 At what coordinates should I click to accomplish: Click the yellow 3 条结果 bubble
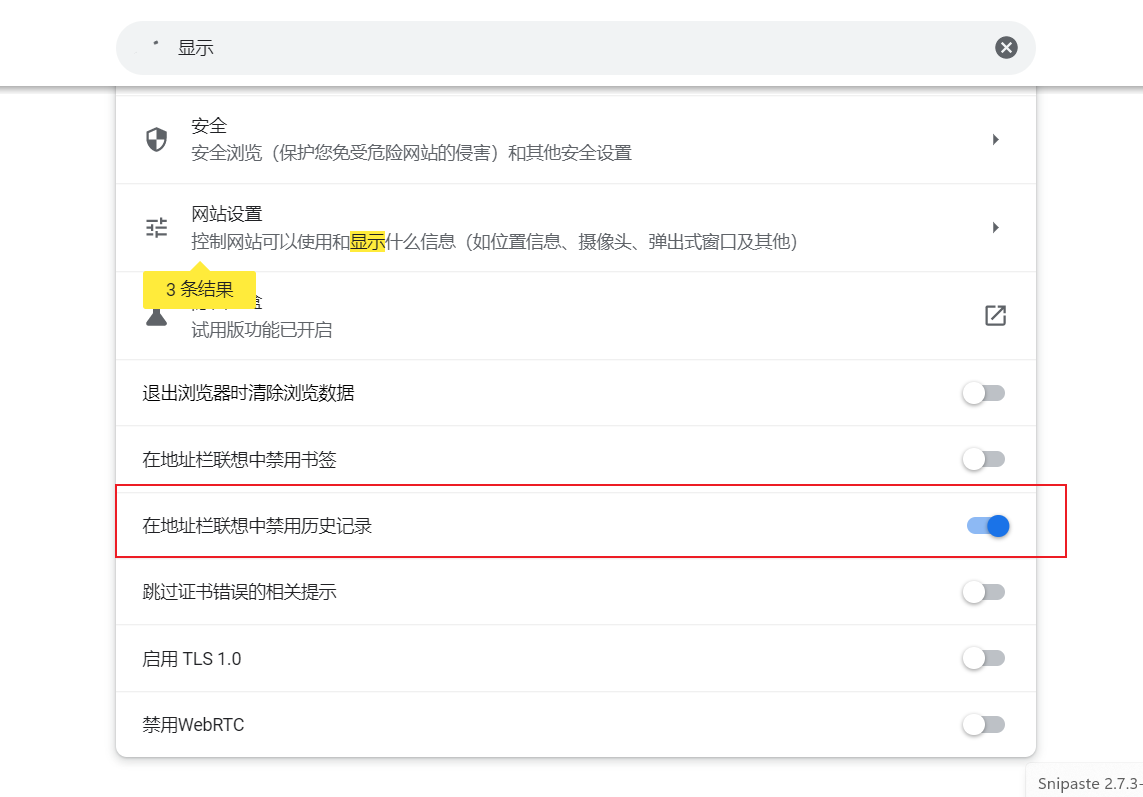tap(200, 290)
